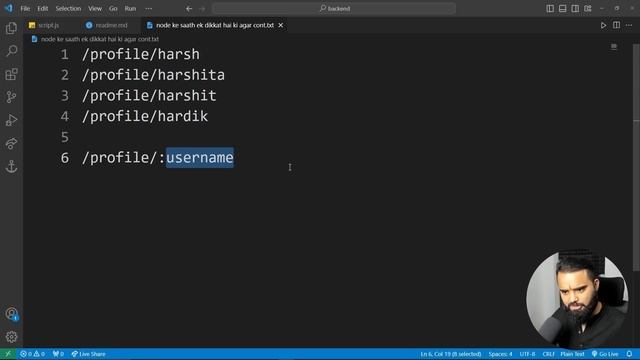Change language mode Plain Text
Viewport: 640px width, 360px height.
coord(572,354)
